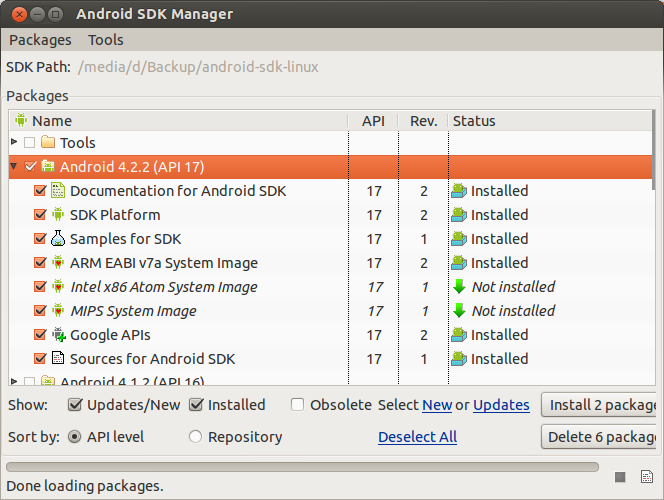Open the Packages menu
The width and height of the screenshot is (664, 500).
point(40,40)
